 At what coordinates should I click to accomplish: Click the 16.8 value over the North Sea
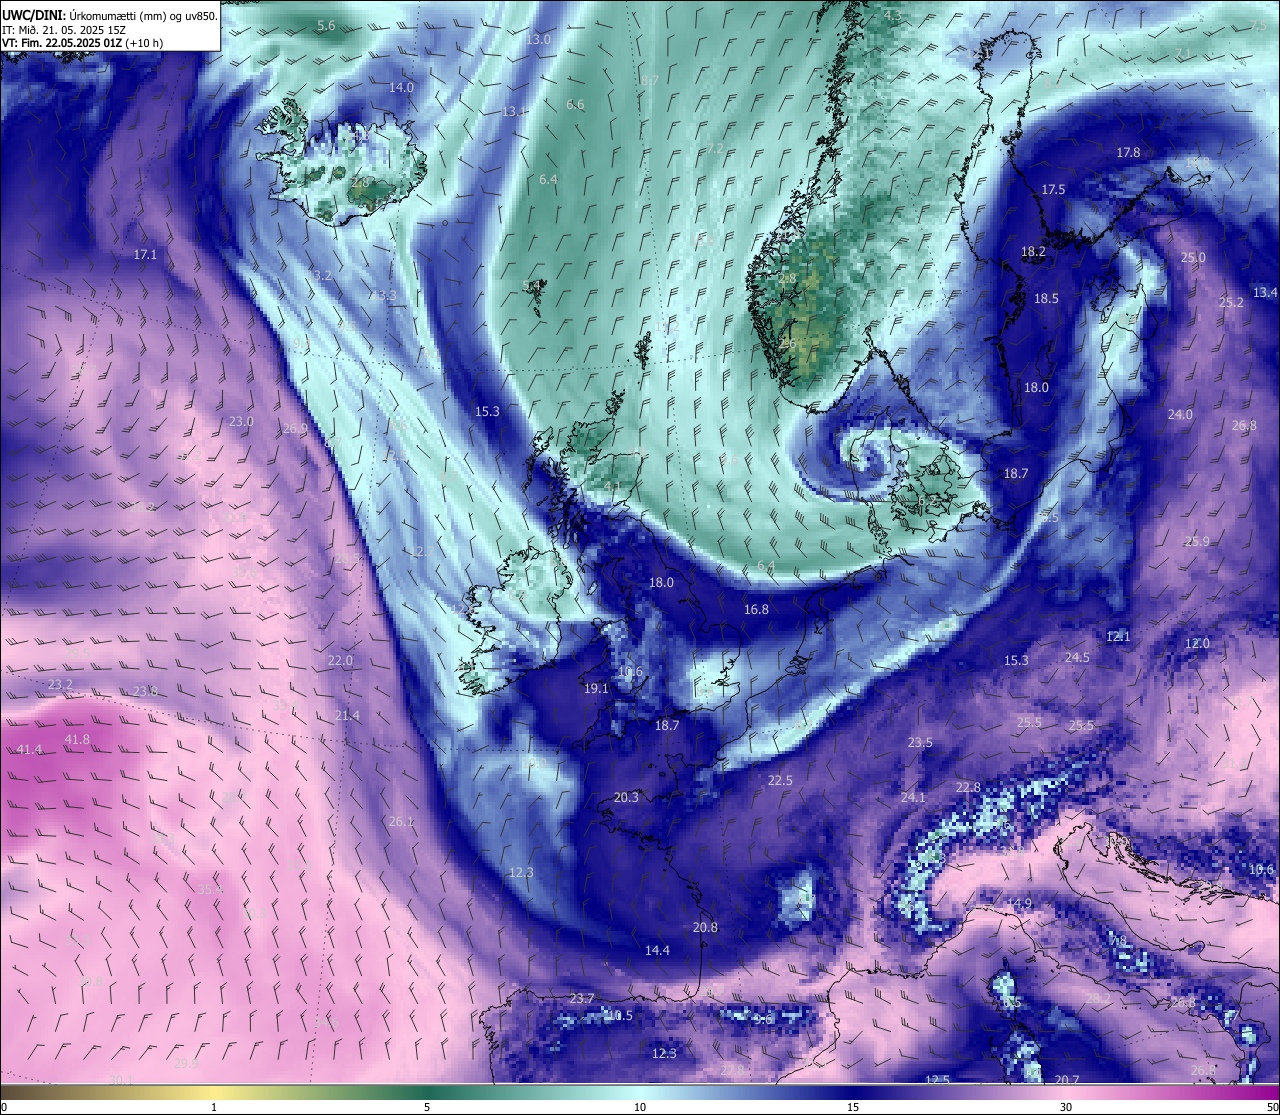[x=756, y=610]
